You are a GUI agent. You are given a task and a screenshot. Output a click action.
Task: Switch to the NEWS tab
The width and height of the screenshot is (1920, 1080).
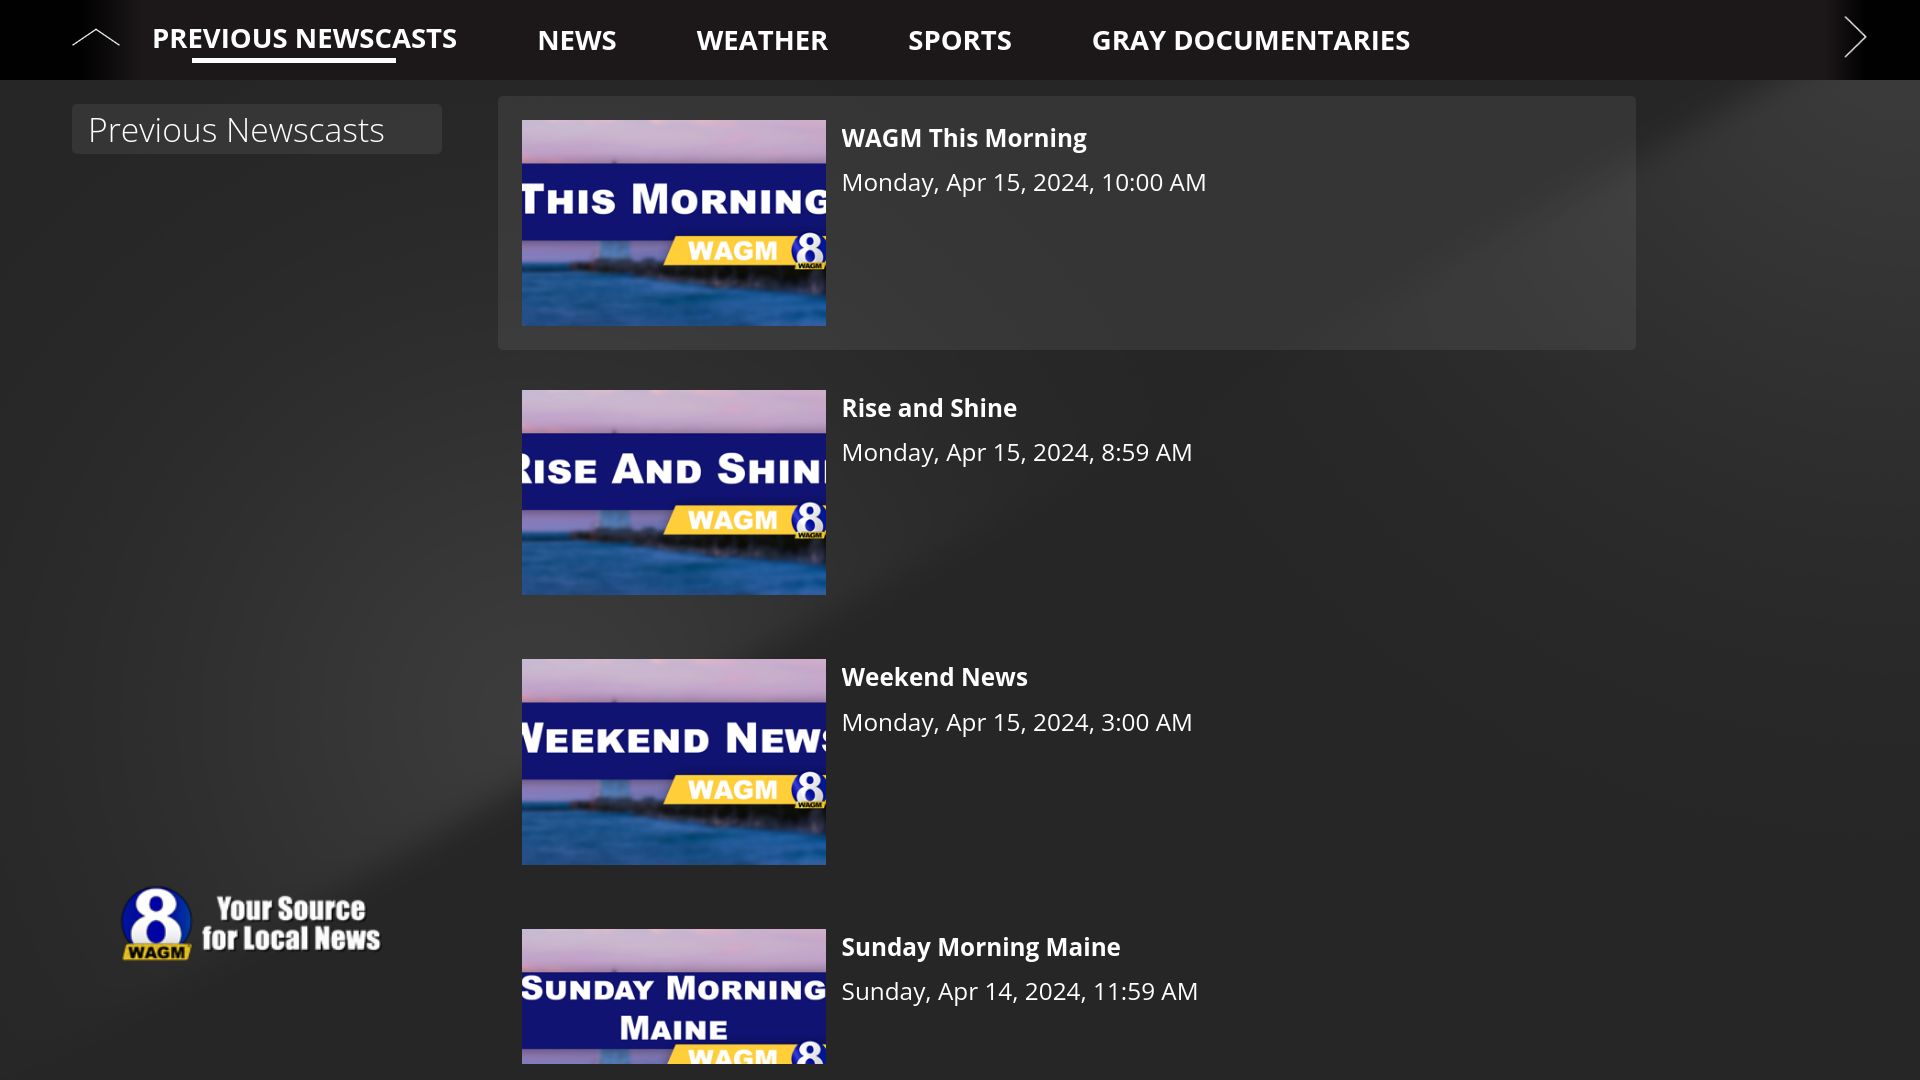click(577, 40)
